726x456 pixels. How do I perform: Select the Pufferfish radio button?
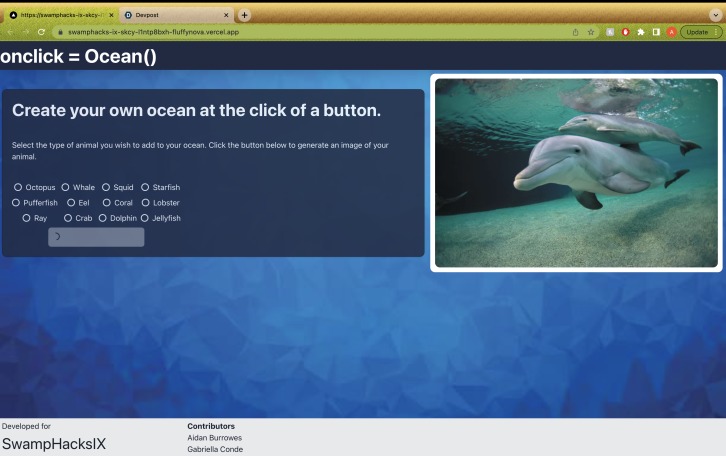tap(16, 202)
